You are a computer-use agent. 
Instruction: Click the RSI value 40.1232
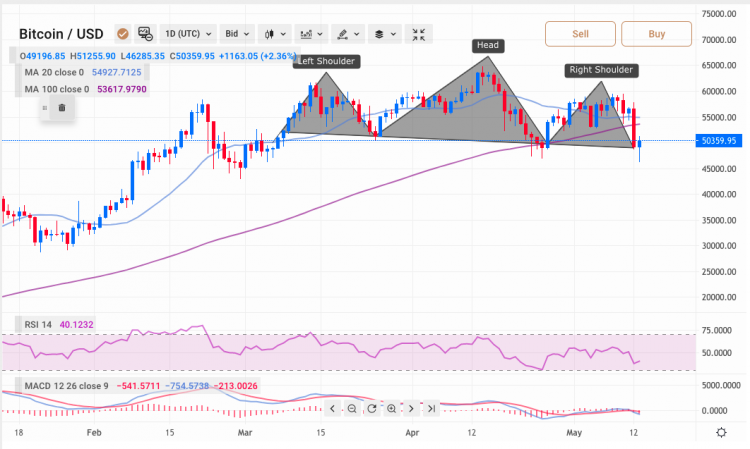coord(77,325)
